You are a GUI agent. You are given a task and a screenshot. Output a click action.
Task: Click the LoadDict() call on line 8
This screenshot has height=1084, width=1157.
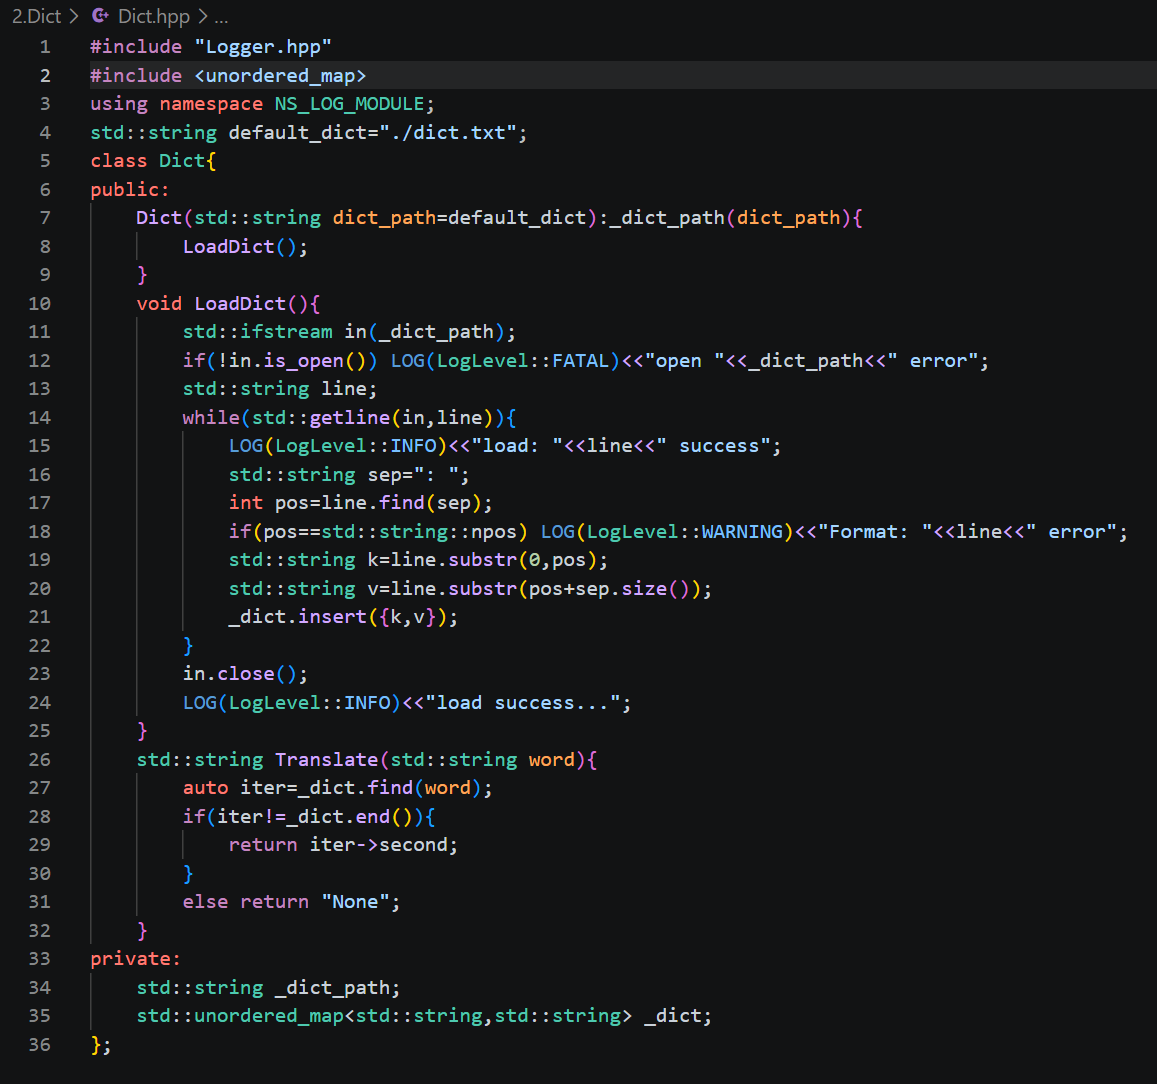coord(239,246)
